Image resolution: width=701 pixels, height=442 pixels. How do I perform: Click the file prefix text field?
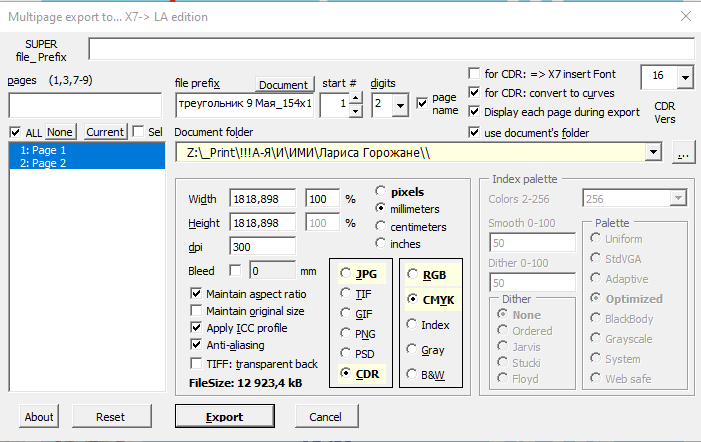click(x=245, y=104)
